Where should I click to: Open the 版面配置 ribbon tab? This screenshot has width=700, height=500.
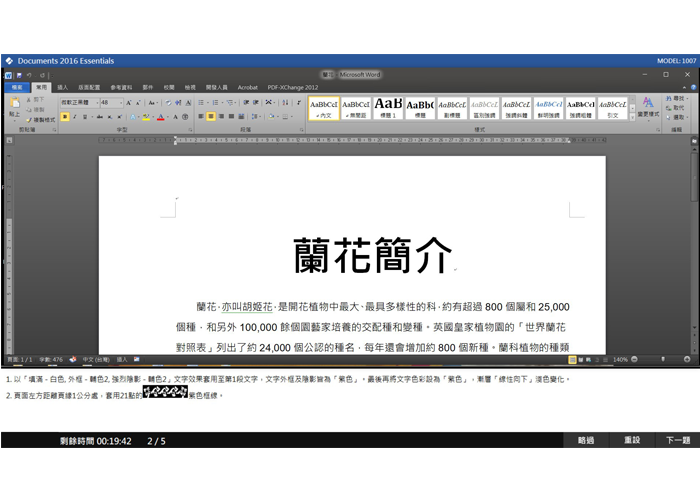[89, 87]
